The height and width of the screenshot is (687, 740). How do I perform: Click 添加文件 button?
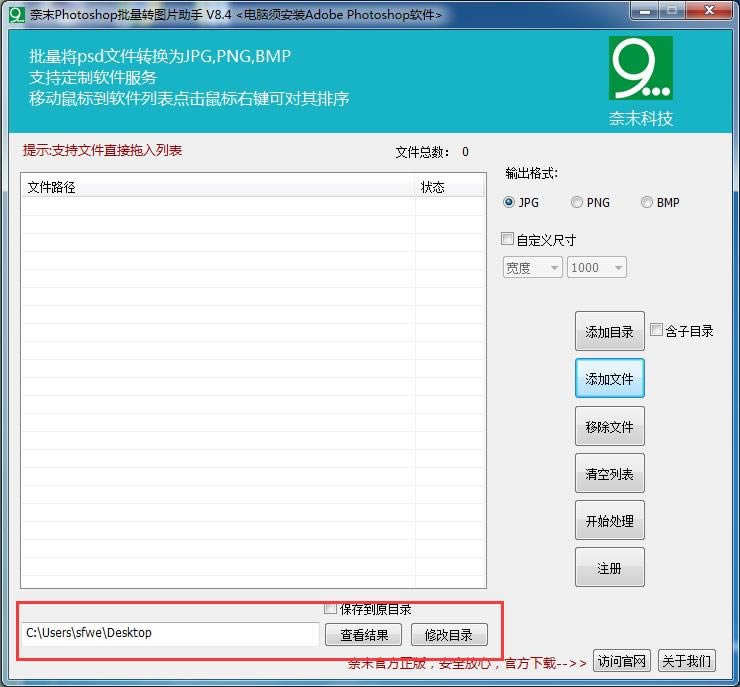click(x=609, y=378)
